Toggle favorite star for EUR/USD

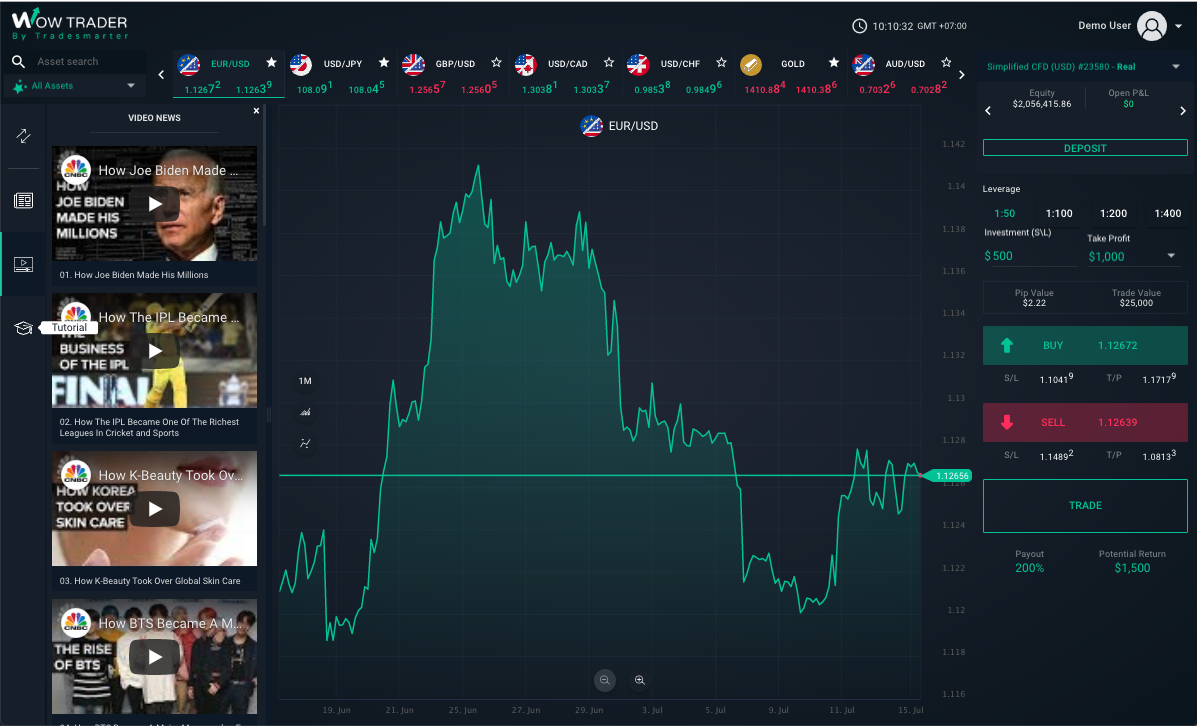(x=271, y=63)
